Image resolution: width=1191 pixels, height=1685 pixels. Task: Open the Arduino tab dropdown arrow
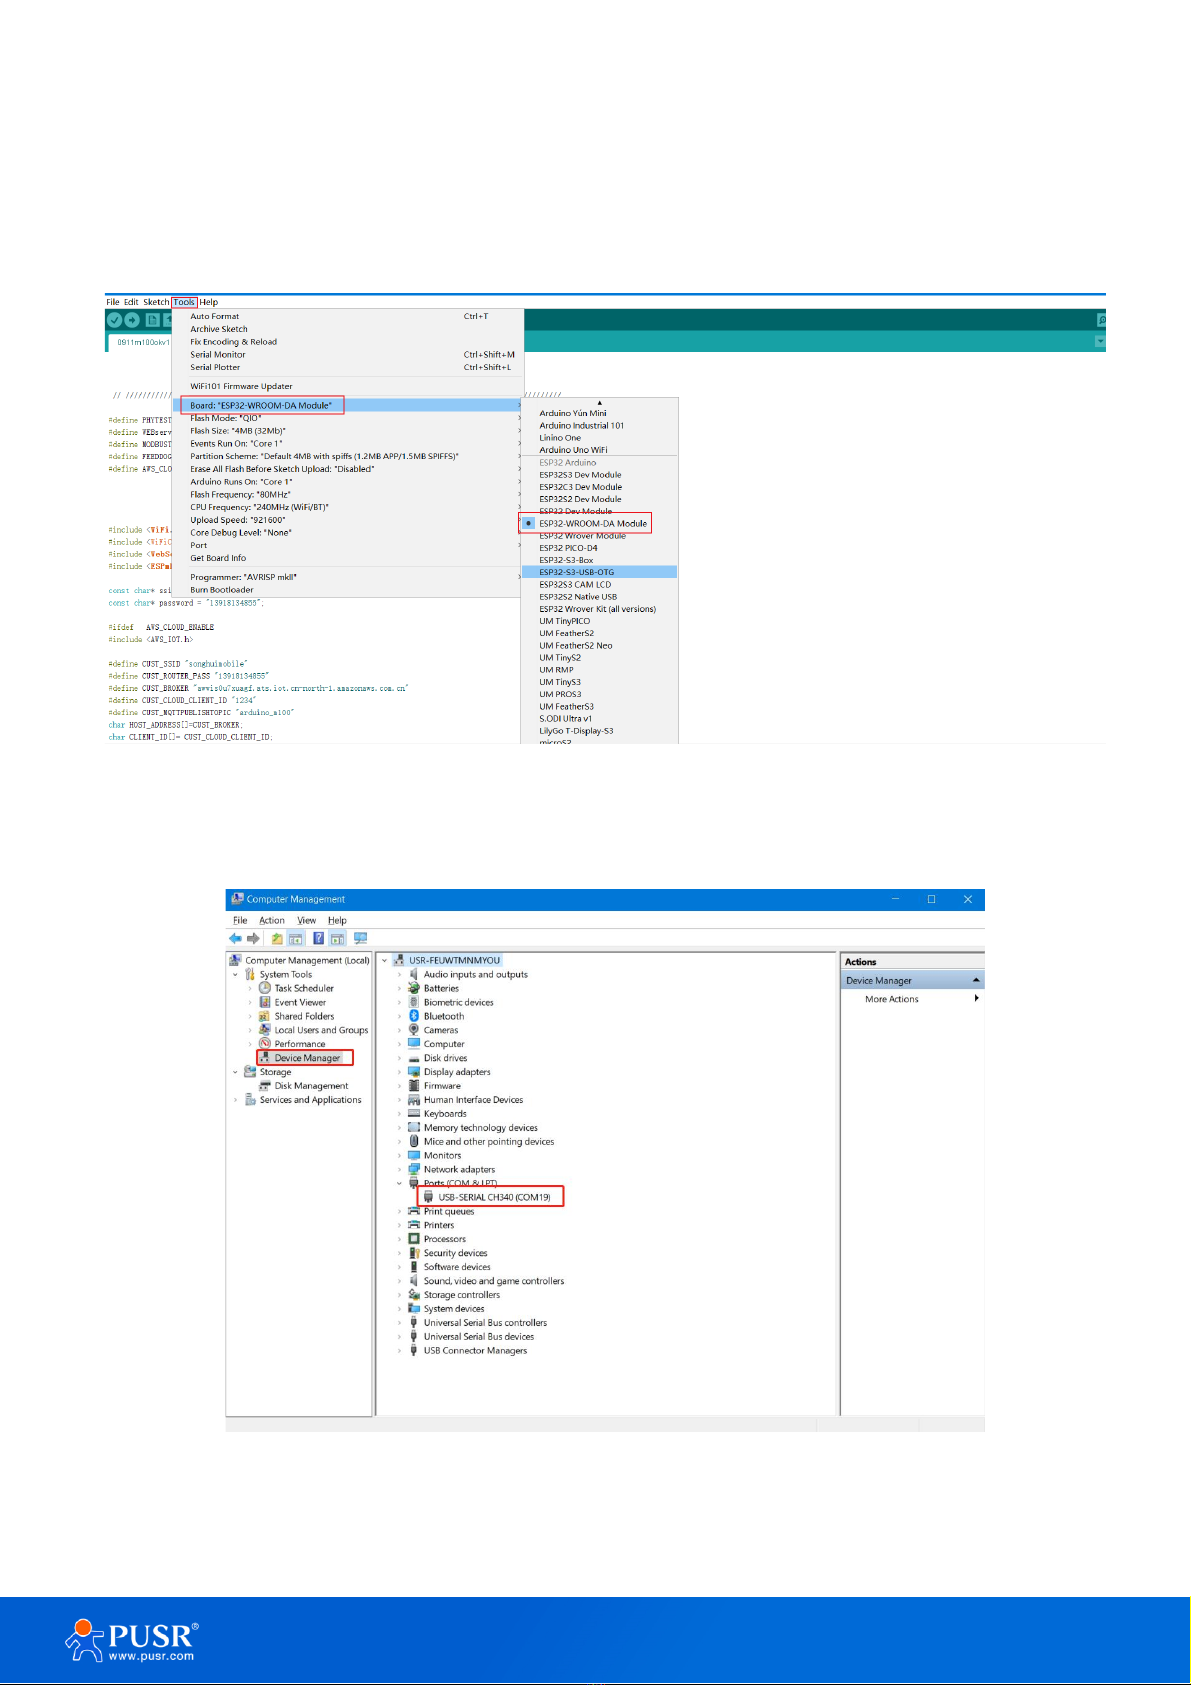tap(1100, 342)
